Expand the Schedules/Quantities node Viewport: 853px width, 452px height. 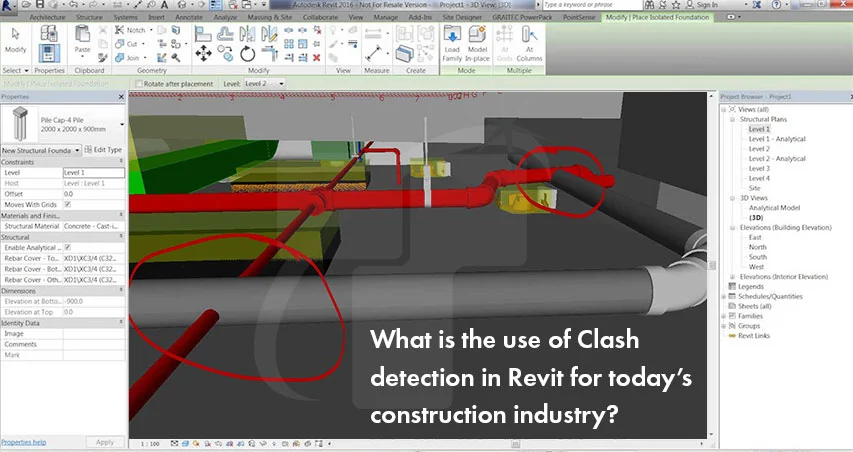(724, 296)
